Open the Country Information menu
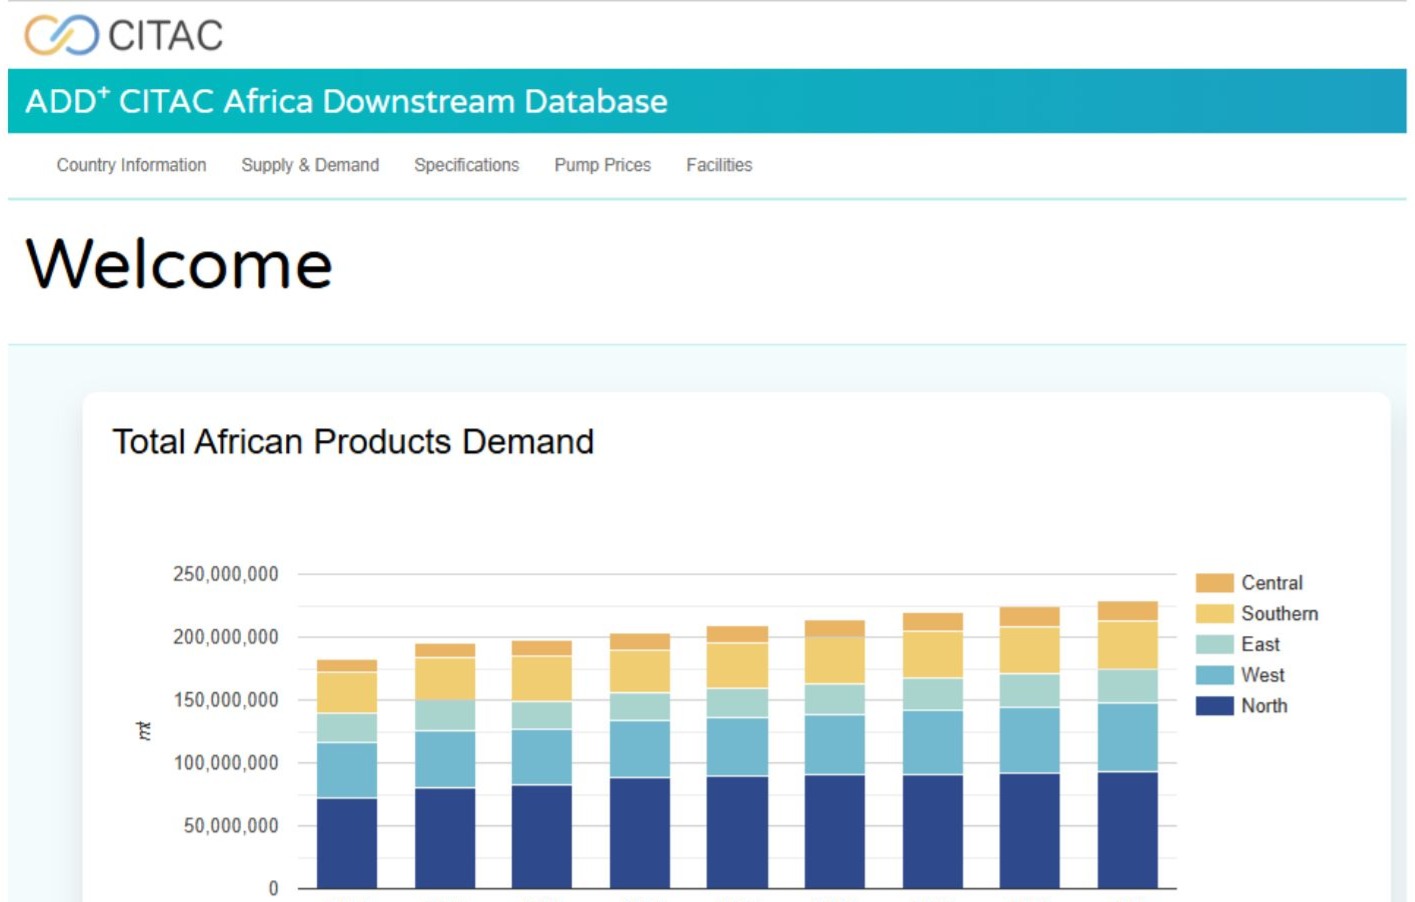The width and height of the screenshot is (1415, 902). pyautogui.click(x=131, y=165)
